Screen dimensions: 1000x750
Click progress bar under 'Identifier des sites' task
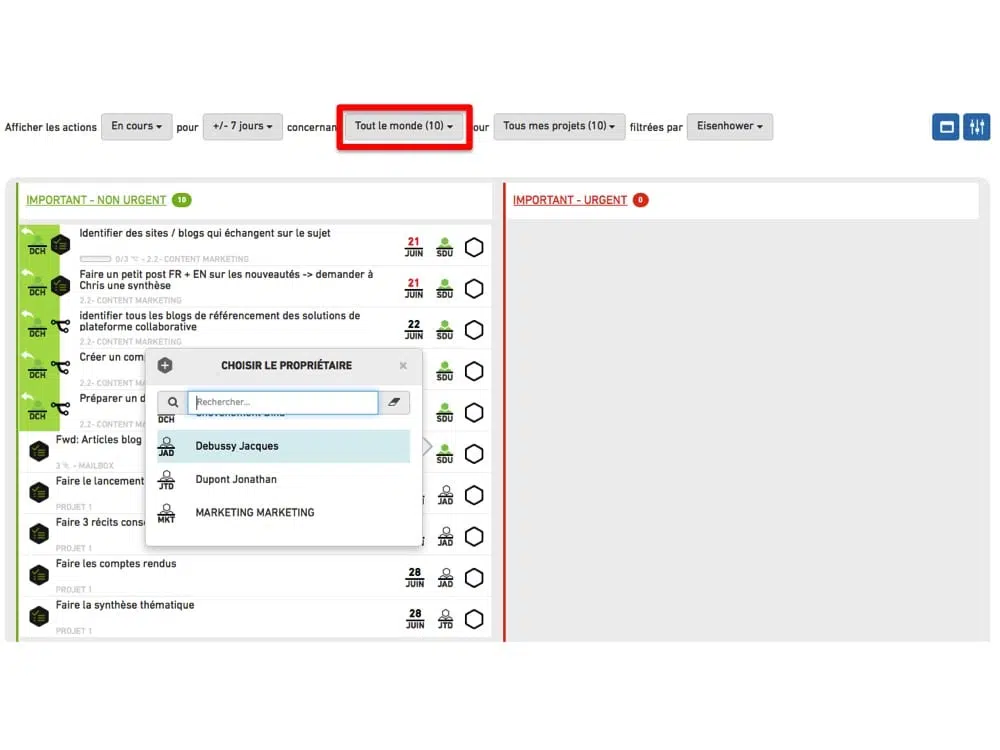coord(96,259)
